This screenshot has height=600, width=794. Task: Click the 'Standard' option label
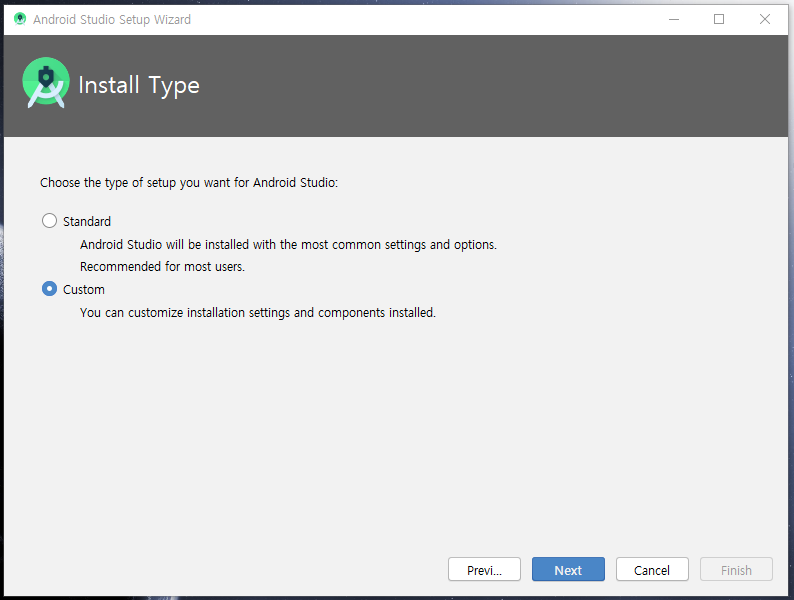coord(87,222)
